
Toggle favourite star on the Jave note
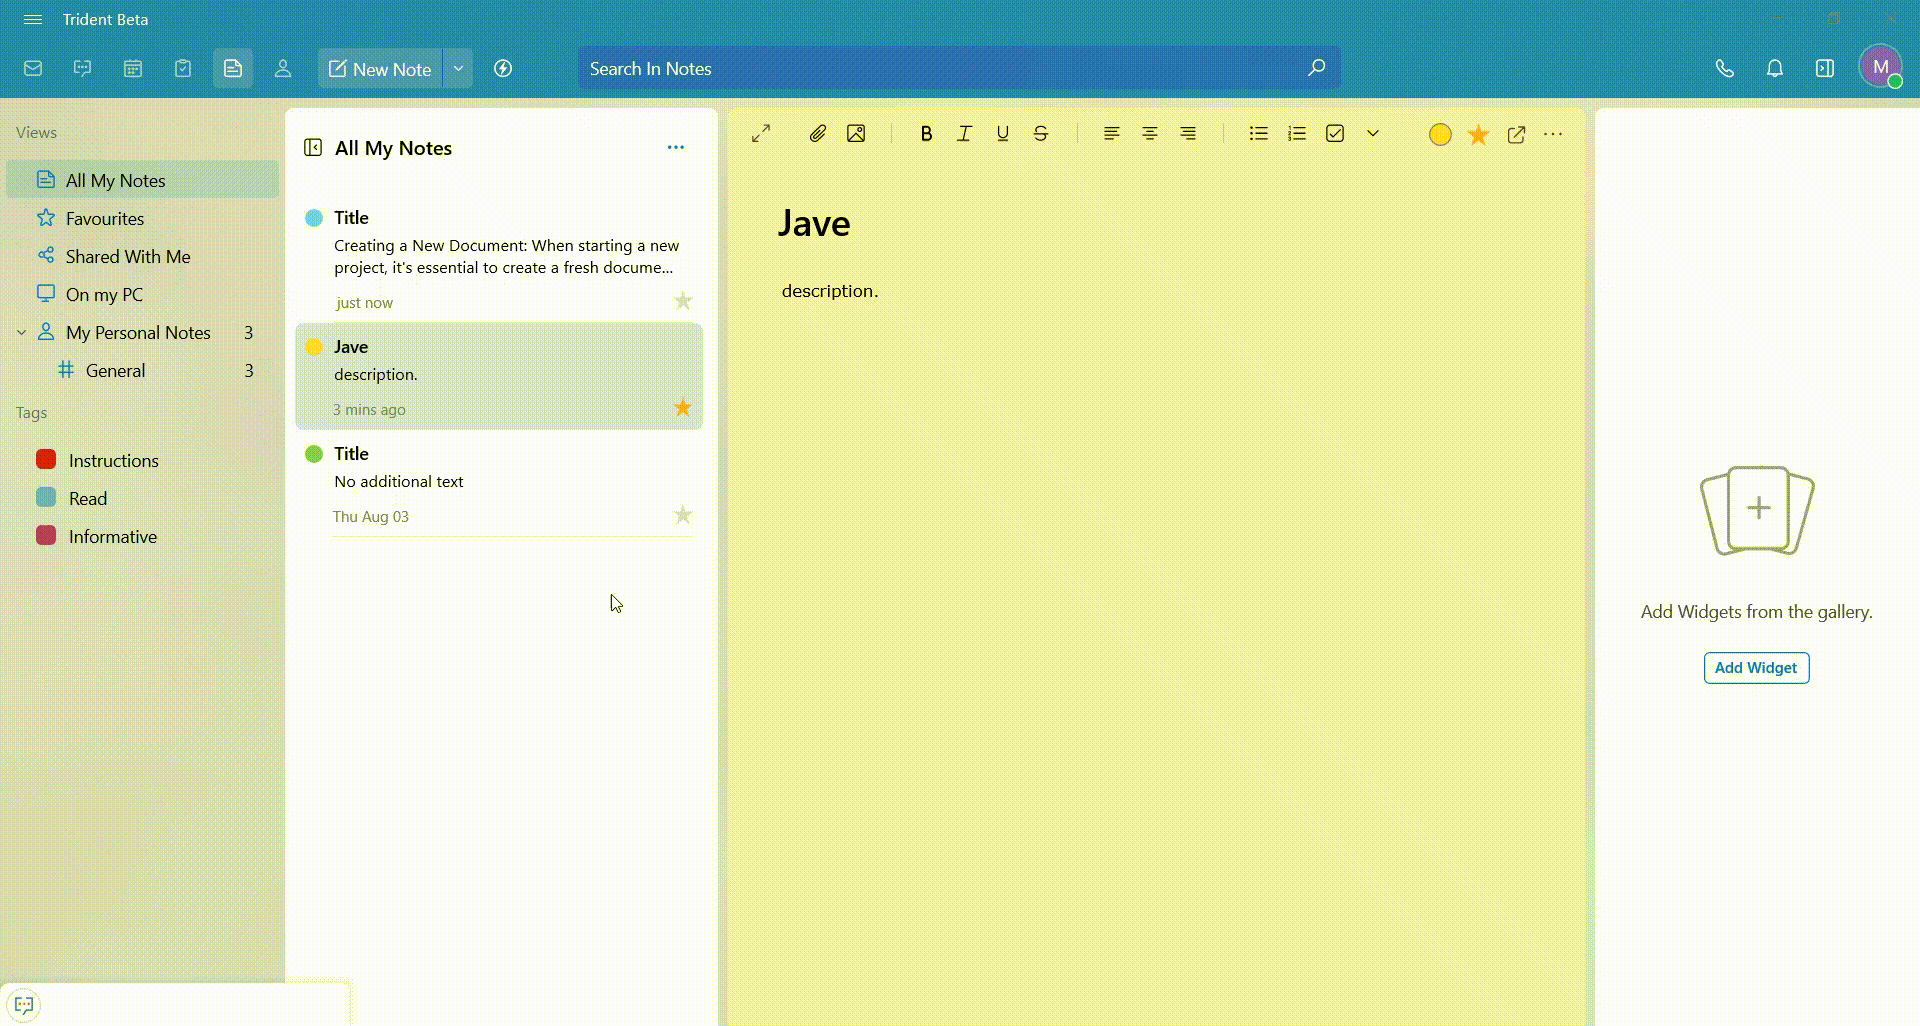683,408
